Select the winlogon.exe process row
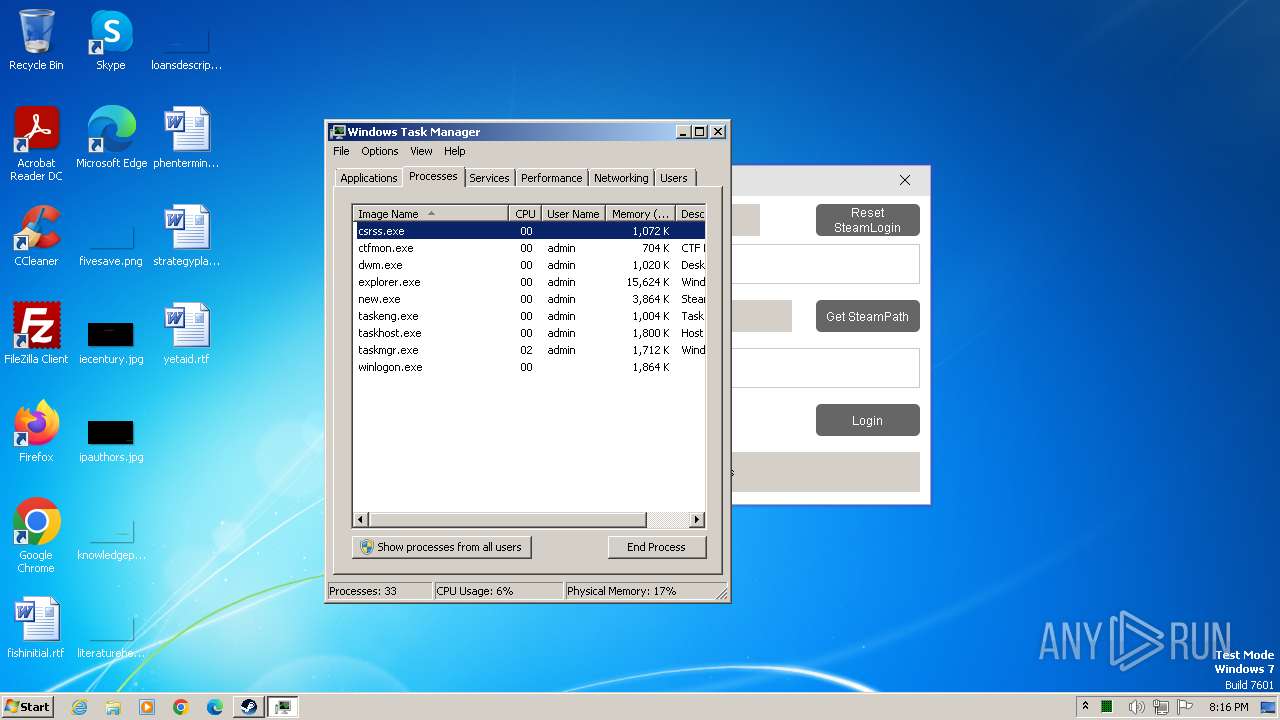This screenshot has width=1280, height=720. click(x=530, y=367)
